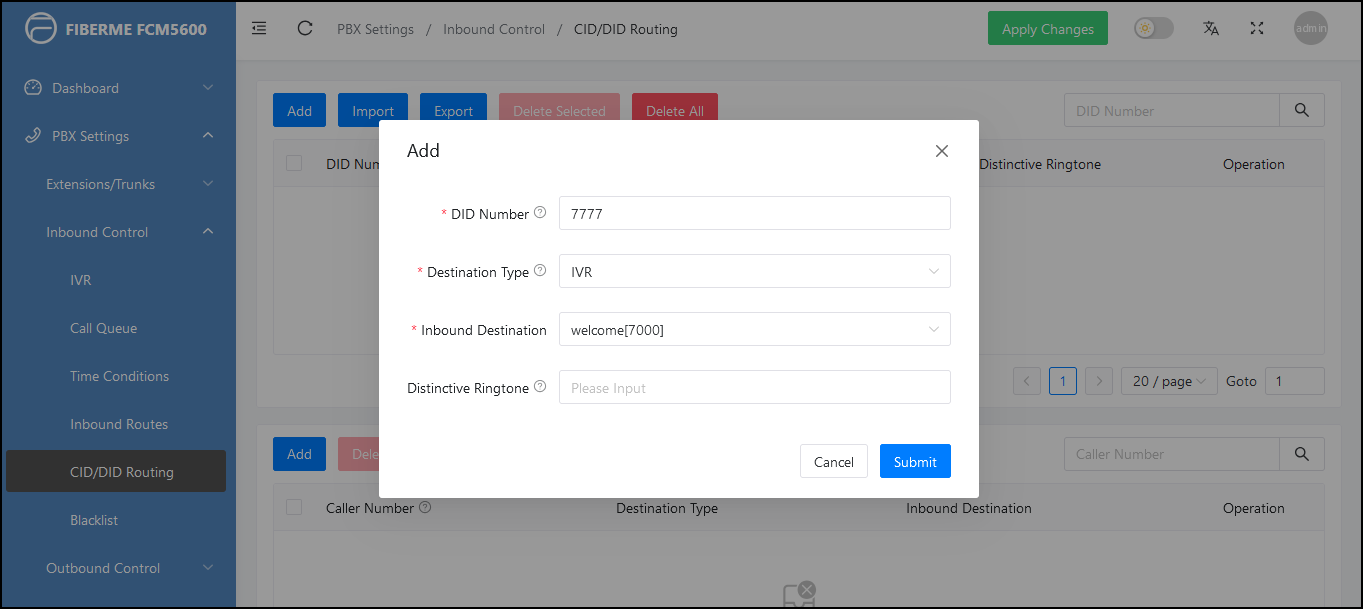Click the Cancel button in dialog

click(x=834, y=461)
